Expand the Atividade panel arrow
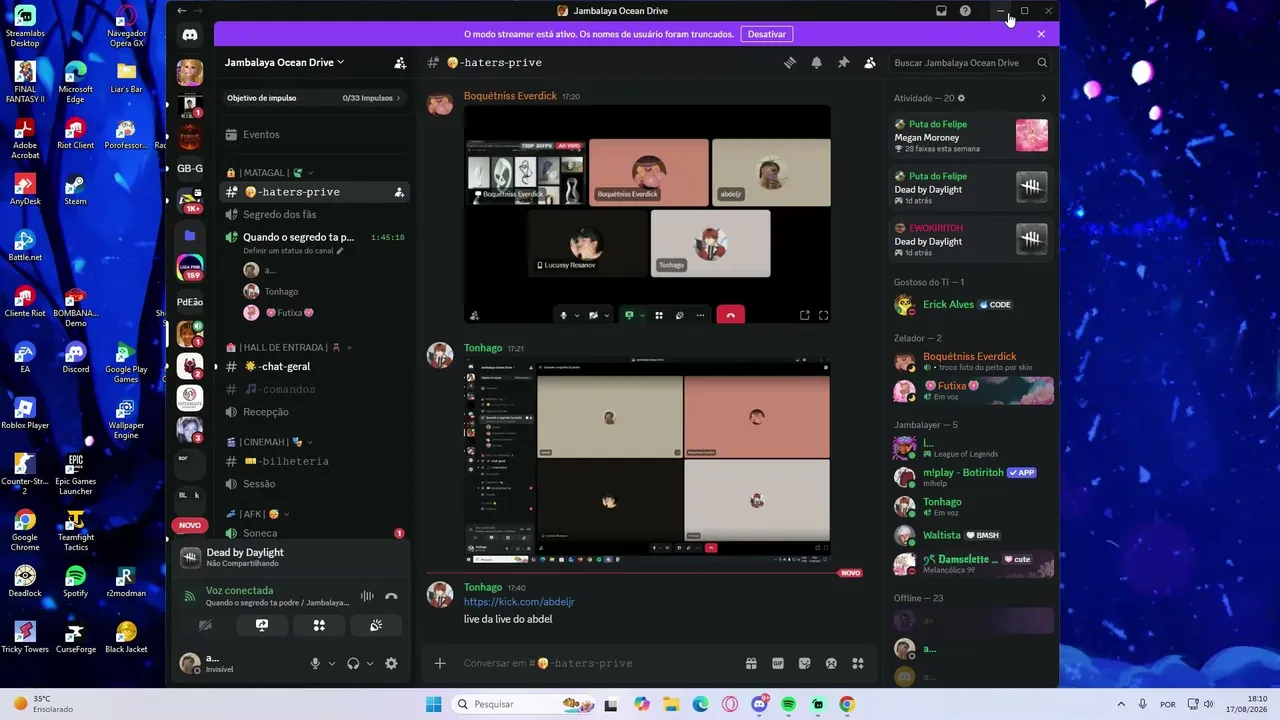The image size is (1280, 720). (x=1043, y=98)
